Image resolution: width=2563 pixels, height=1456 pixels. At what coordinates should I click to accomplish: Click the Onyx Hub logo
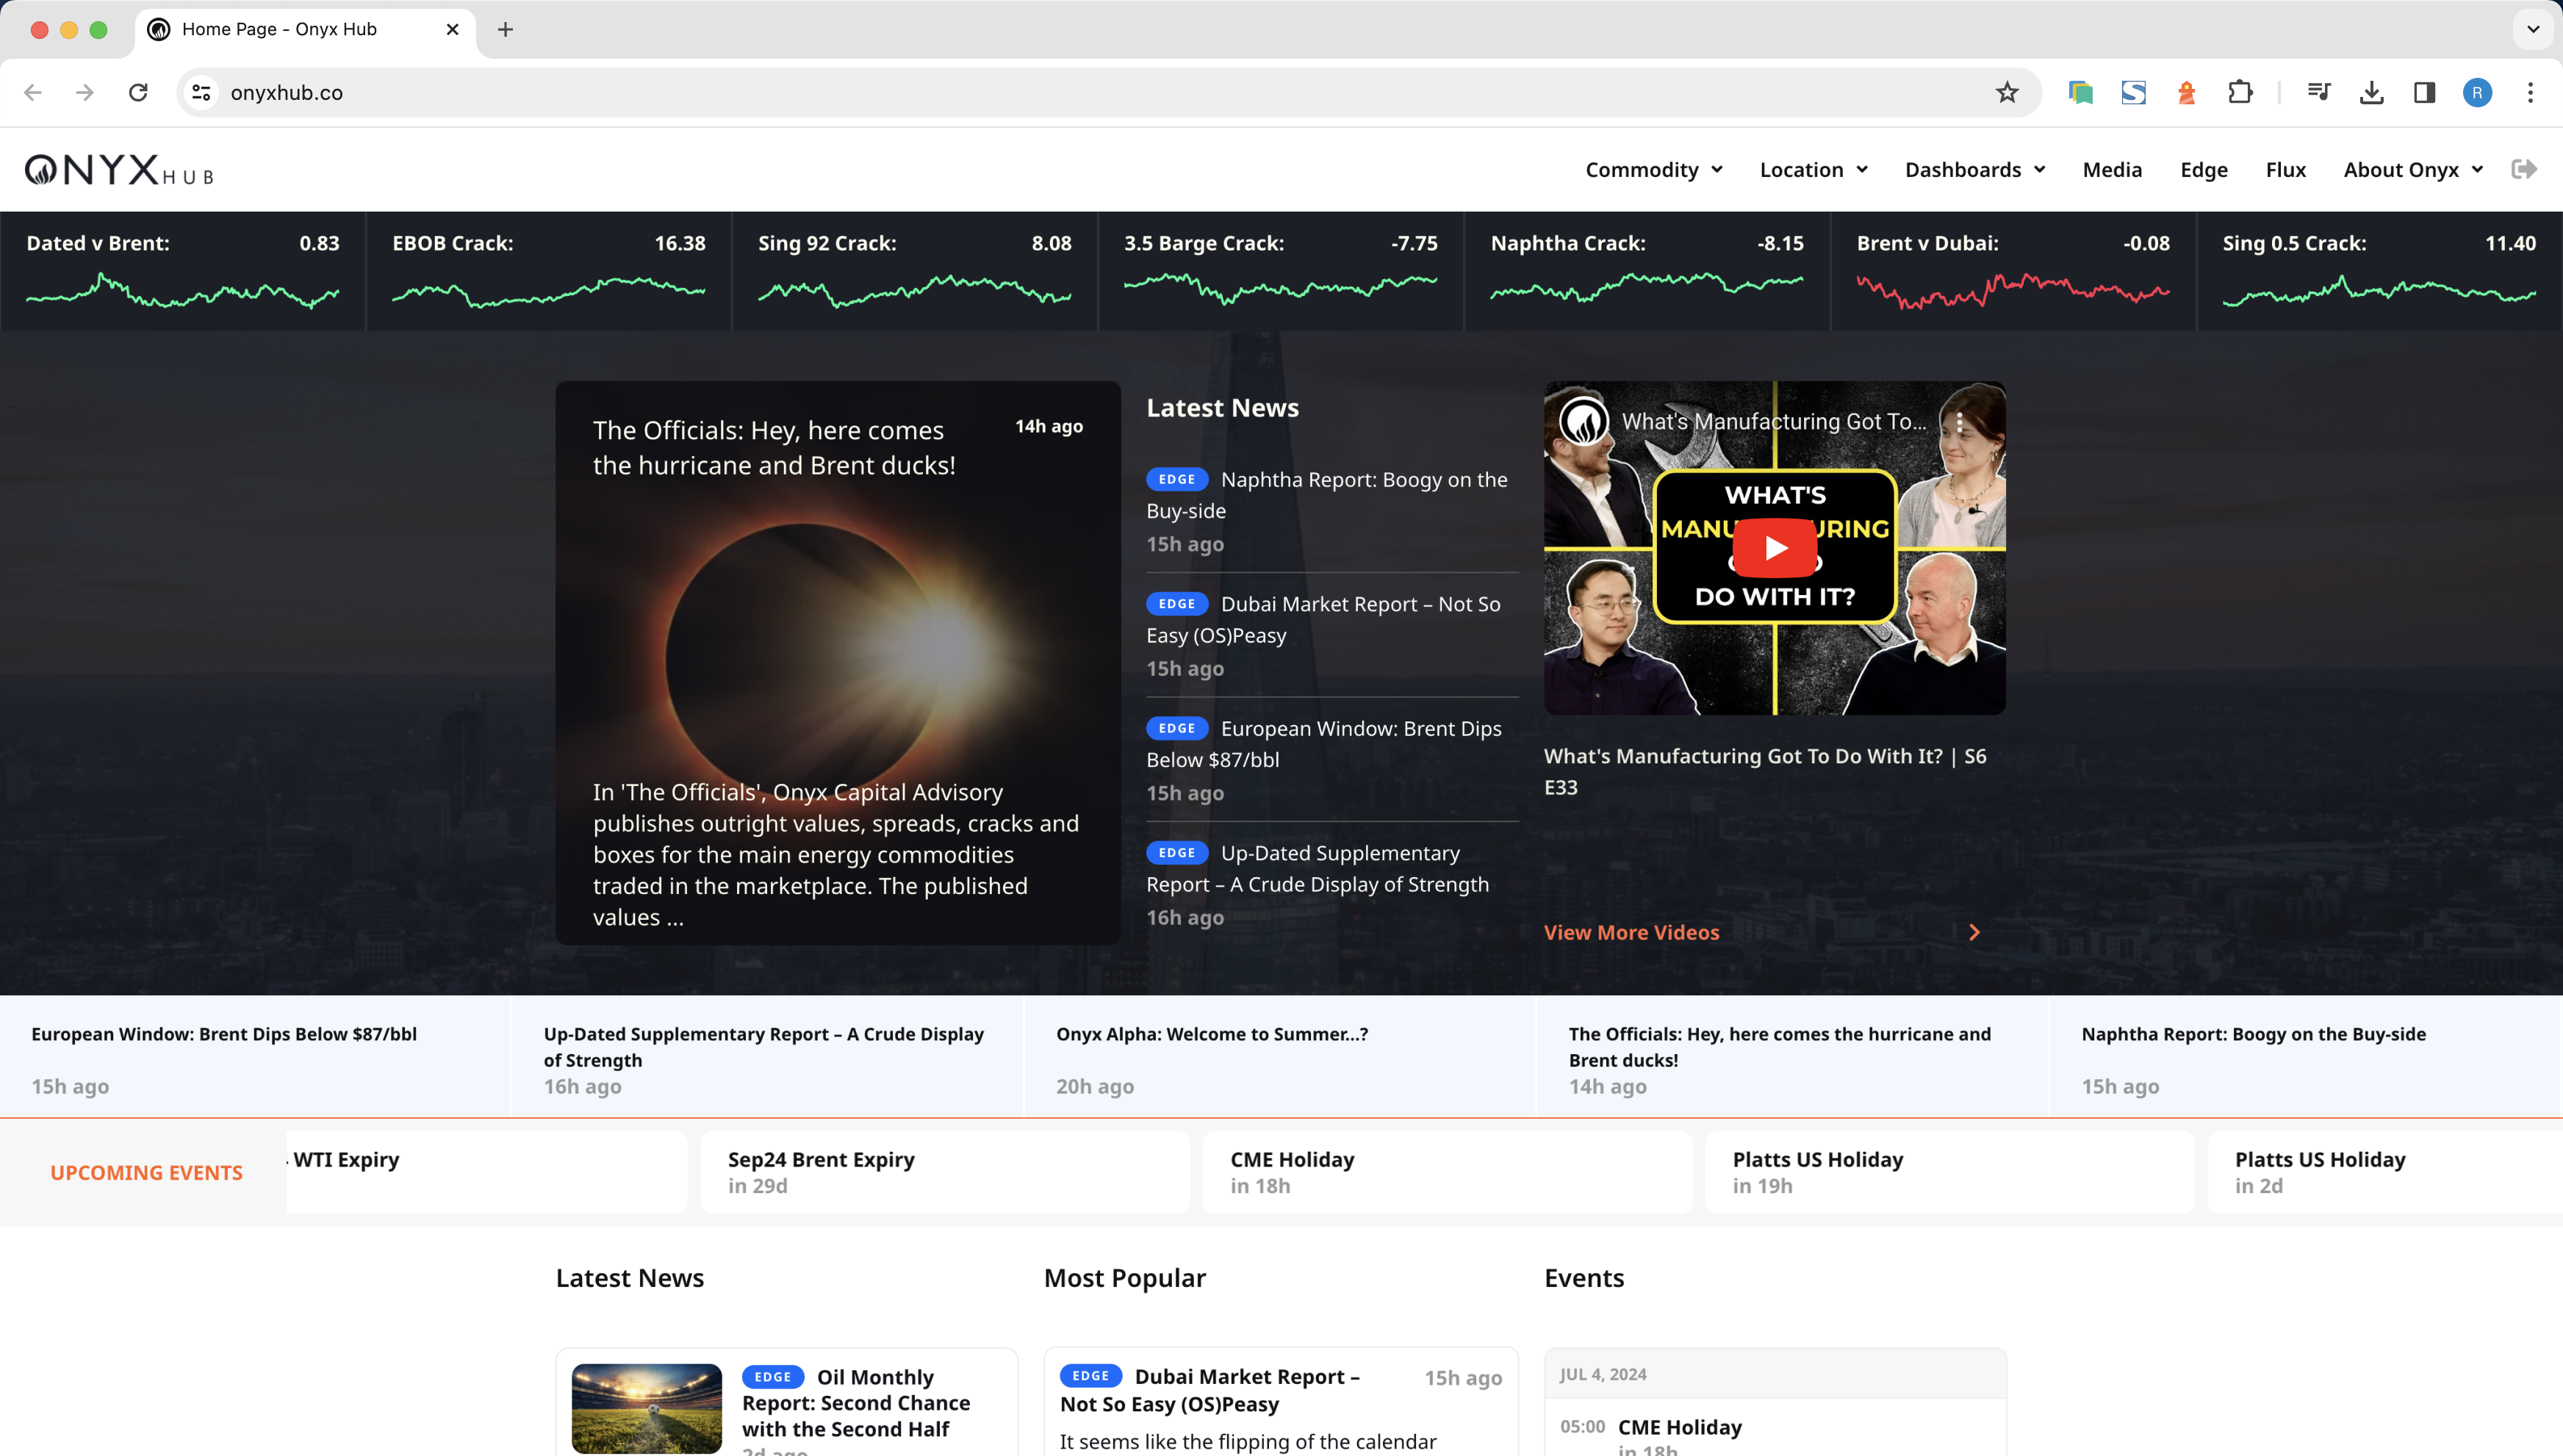click(x=119, y=170)
